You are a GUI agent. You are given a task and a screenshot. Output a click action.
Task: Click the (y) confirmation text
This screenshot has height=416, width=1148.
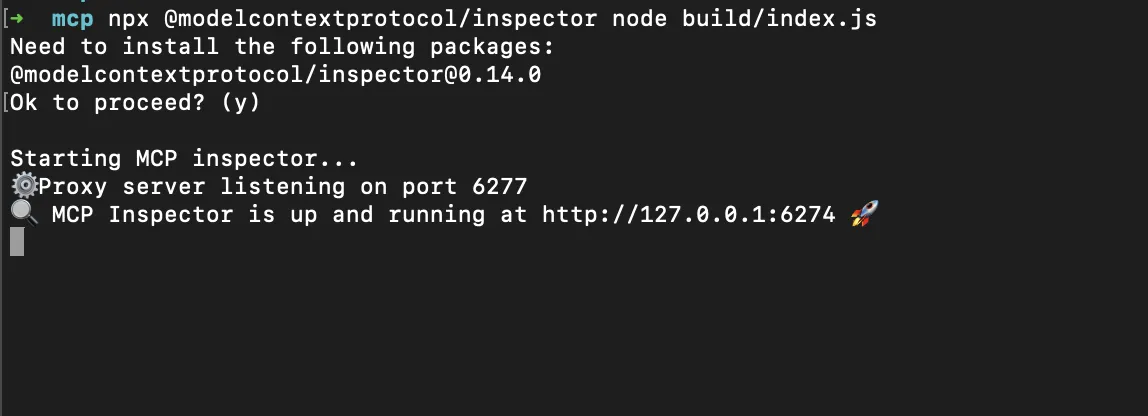[x=240, y=103]
